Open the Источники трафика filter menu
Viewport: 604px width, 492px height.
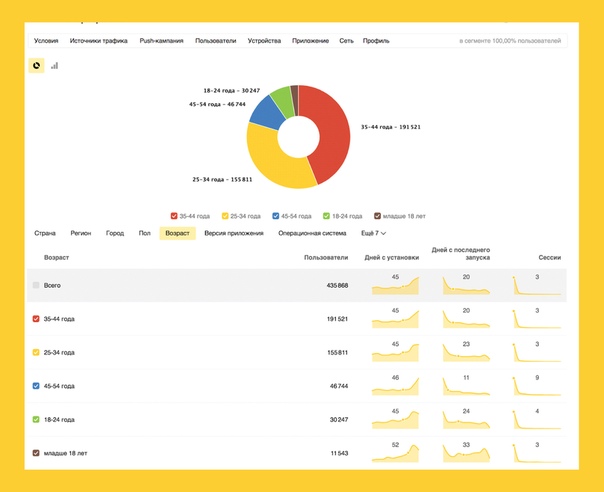(99, 41)
